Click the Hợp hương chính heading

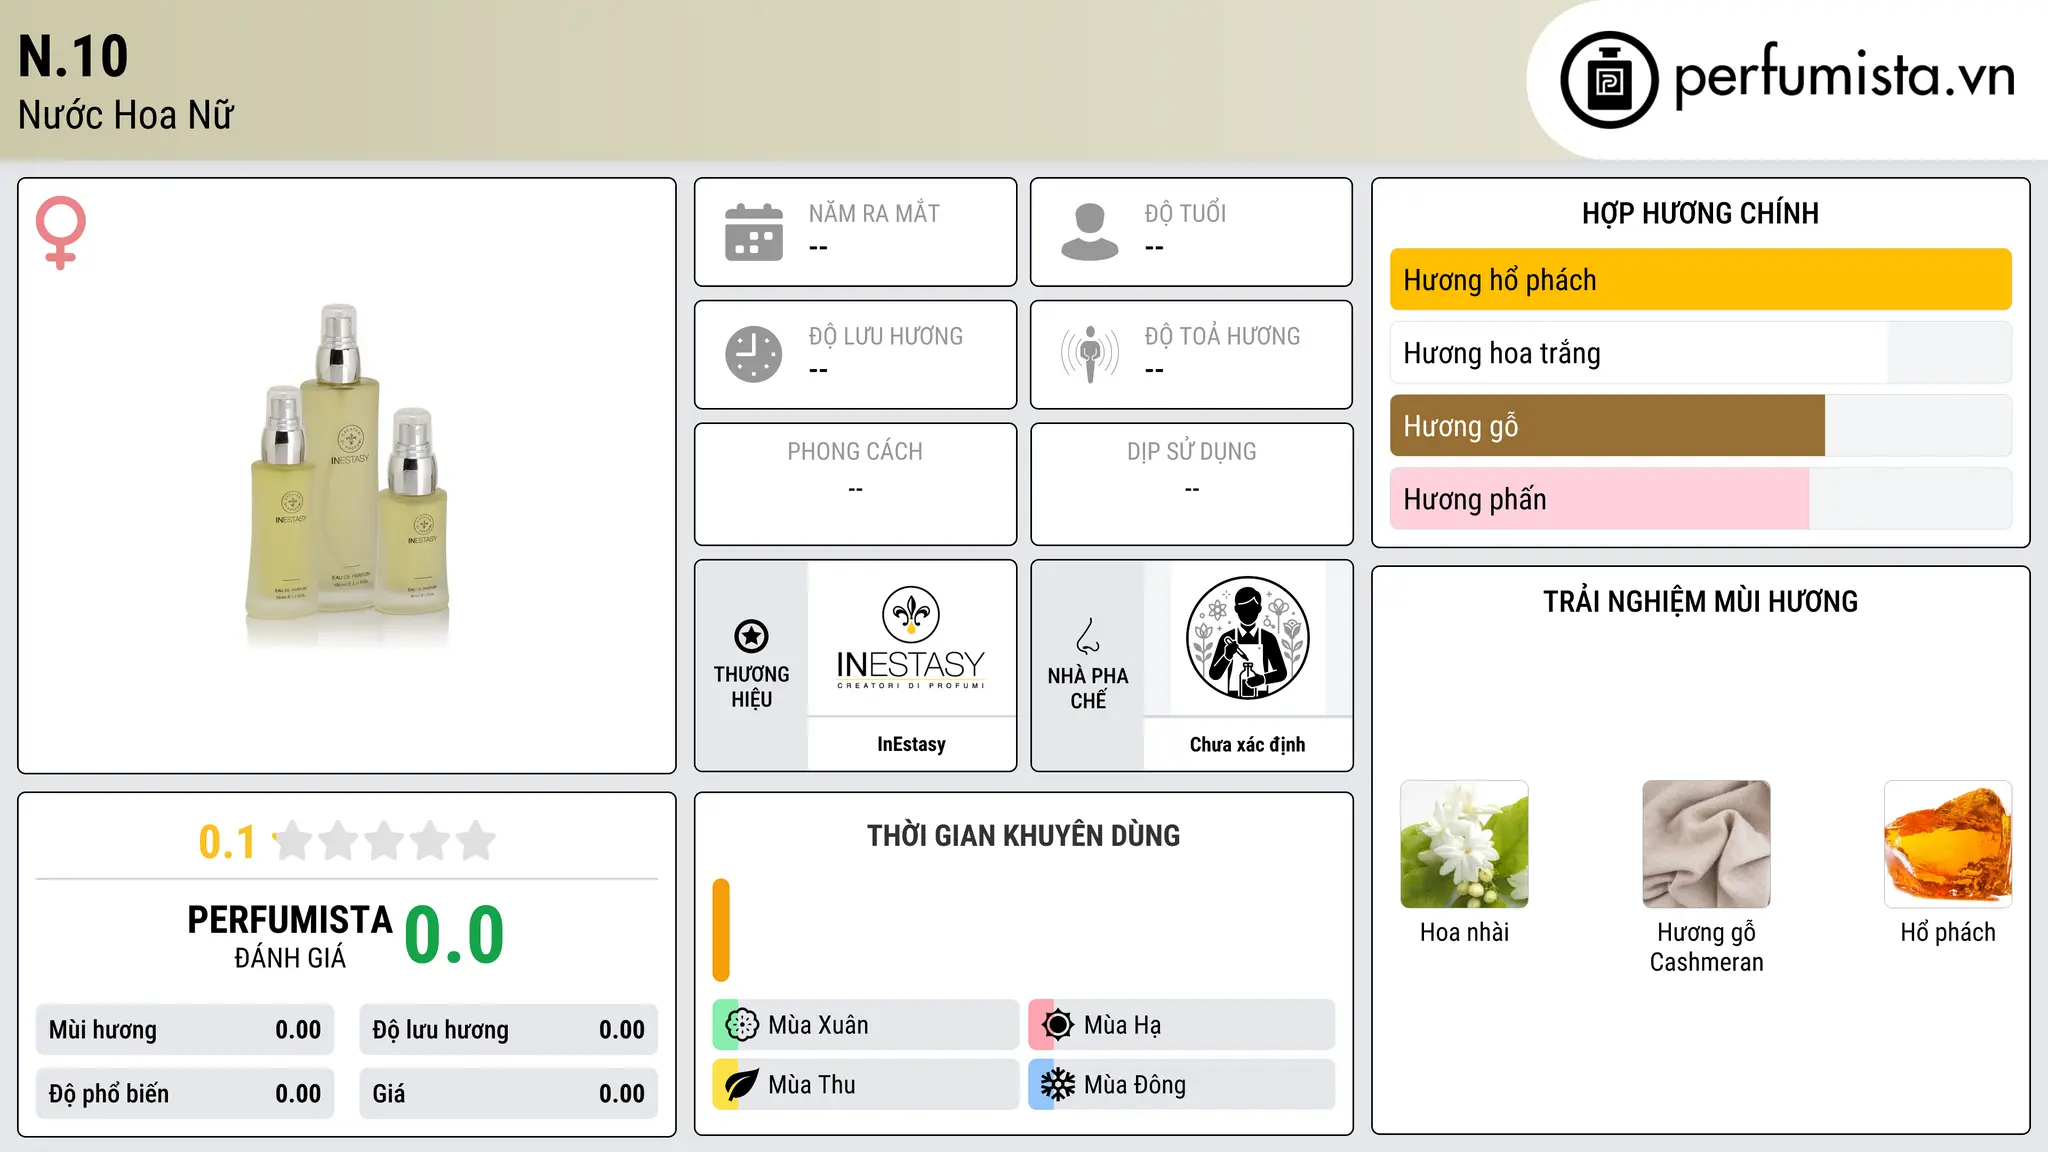[1700, 213]
